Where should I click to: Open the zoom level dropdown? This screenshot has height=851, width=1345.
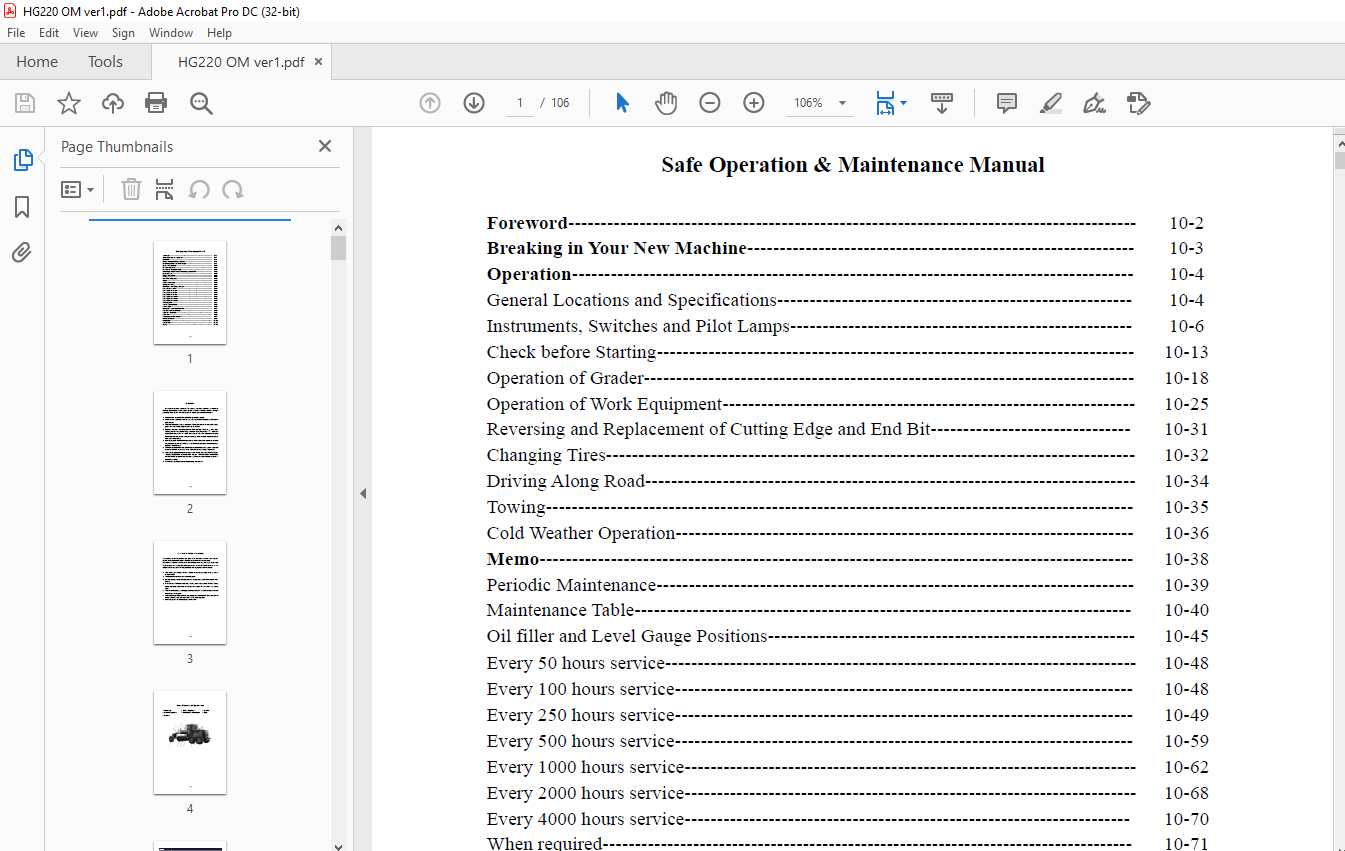pos(843,103)
